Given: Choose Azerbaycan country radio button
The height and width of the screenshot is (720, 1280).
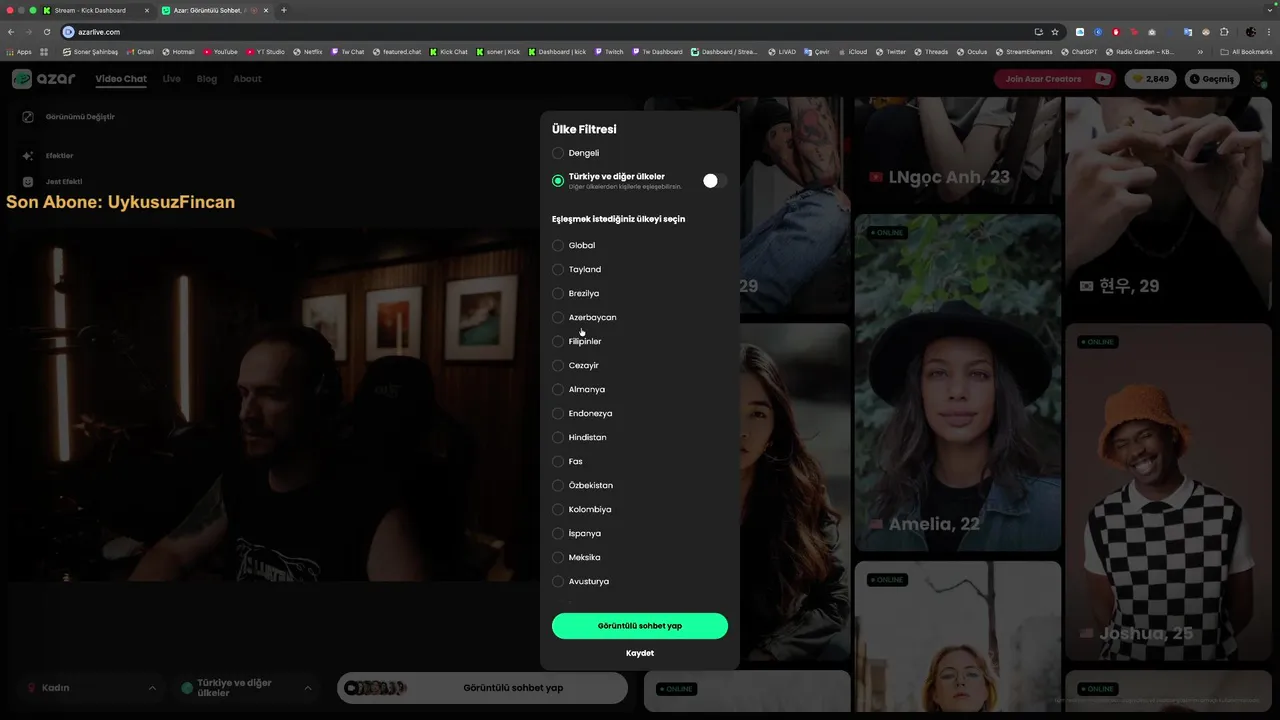Looking at the screenshot, I should (558, 317).
